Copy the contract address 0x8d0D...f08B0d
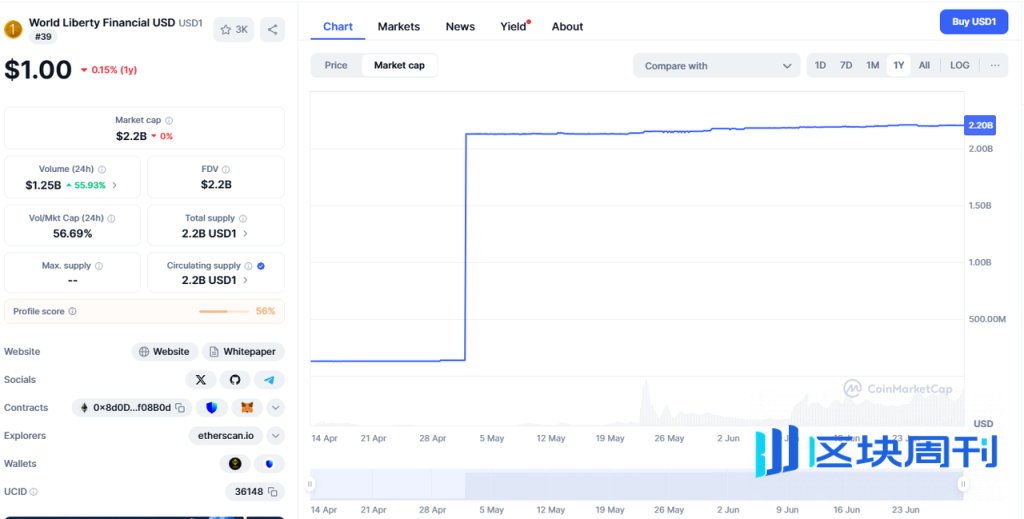 pos(180,408)
